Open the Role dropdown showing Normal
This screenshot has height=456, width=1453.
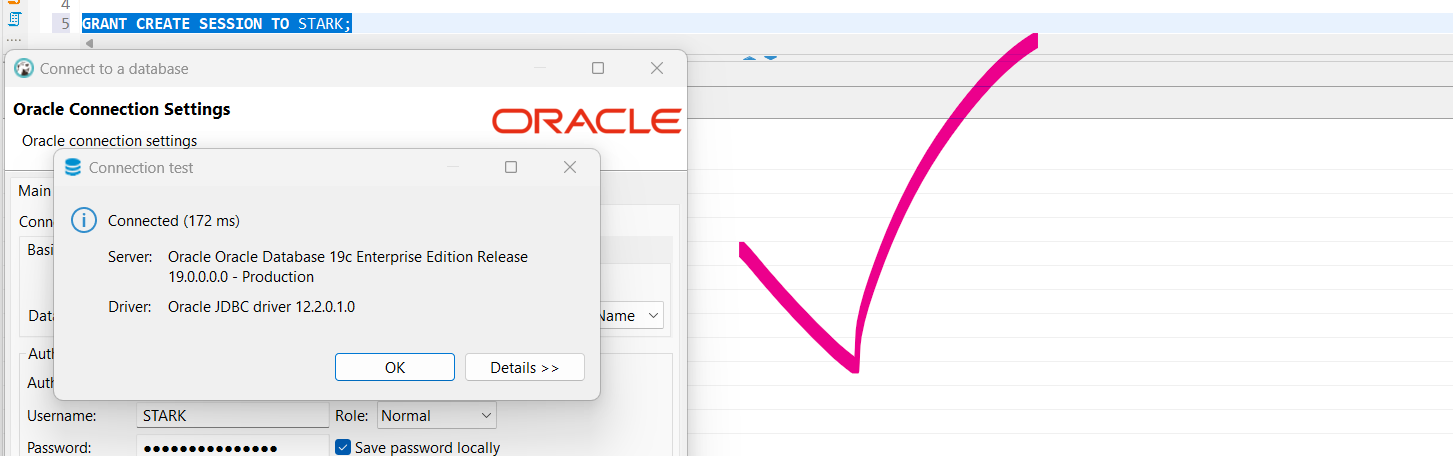tap(437, 416)
